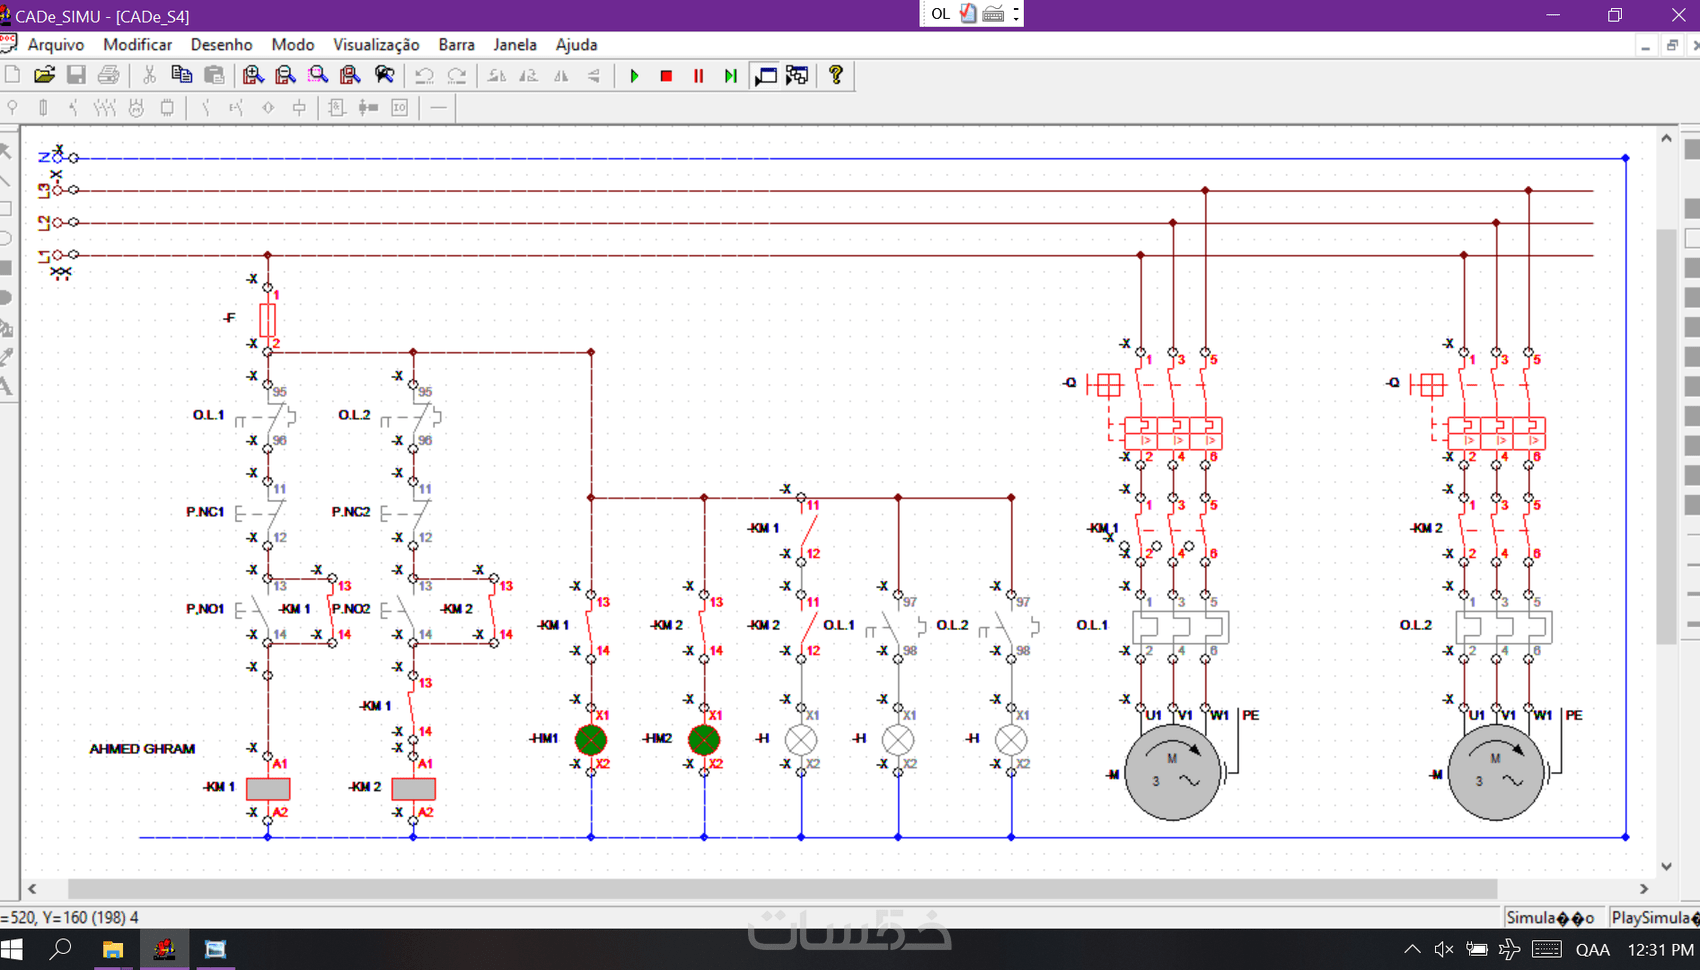The image size is (1700, 970).
Task: Copy selection using the copy icon
Action: click(181, 75)
